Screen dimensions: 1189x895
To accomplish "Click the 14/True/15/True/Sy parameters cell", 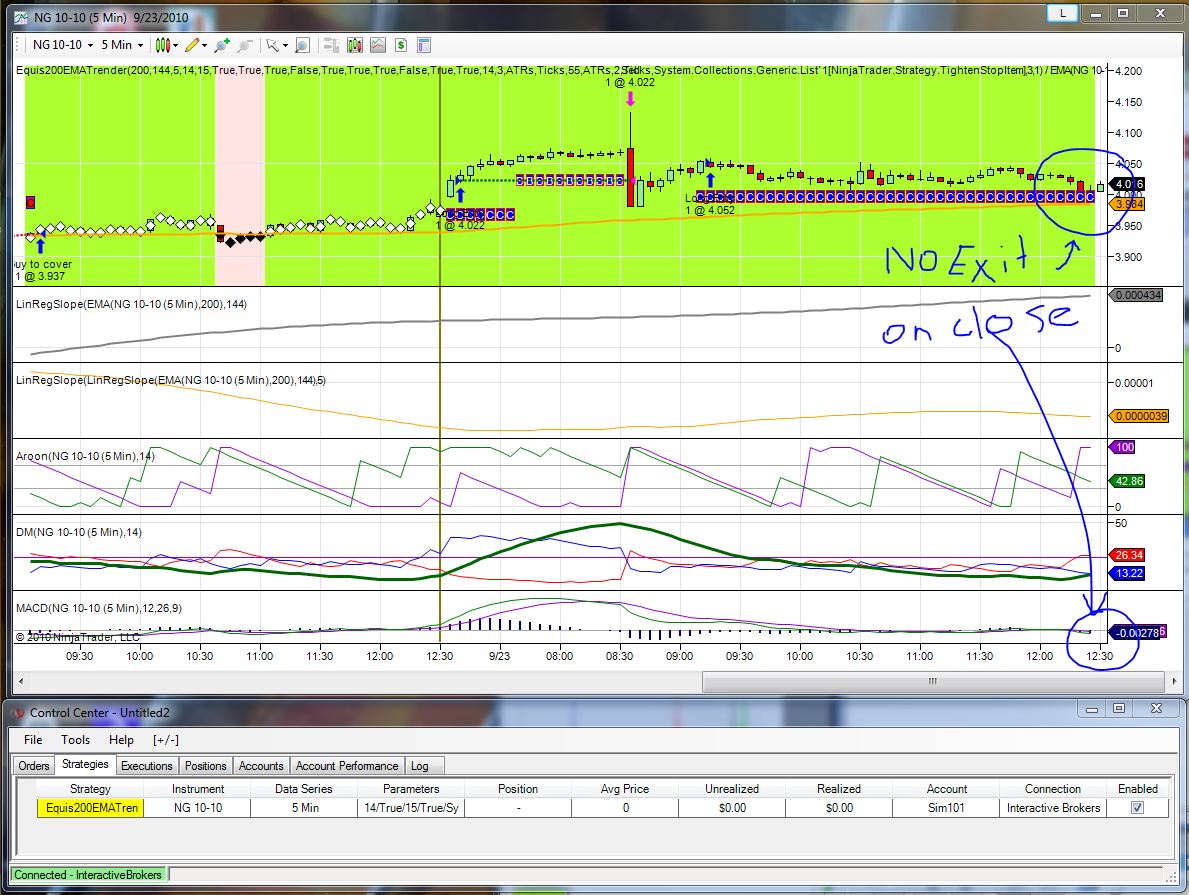I will [x=411, y=808].
